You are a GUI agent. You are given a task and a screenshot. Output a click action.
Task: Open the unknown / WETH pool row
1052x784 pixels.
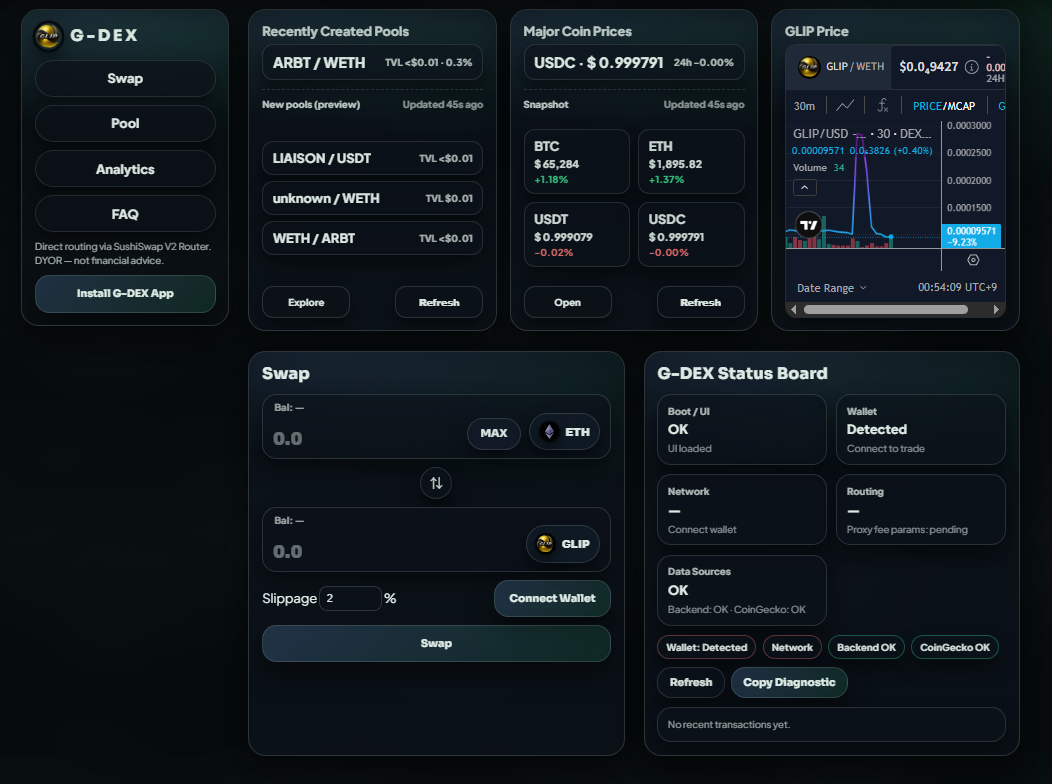point(372,199)
